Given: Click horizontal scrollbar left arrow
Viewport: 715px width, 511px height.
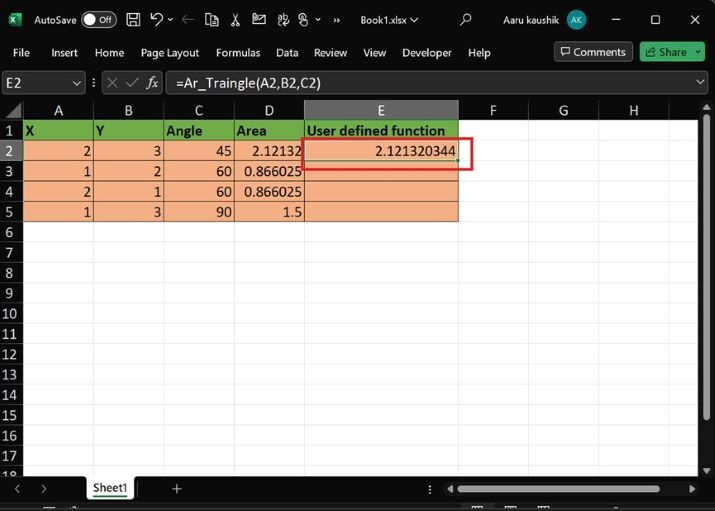Looking at the screenshot, I should pyautogui.click(x=450, y=489).
